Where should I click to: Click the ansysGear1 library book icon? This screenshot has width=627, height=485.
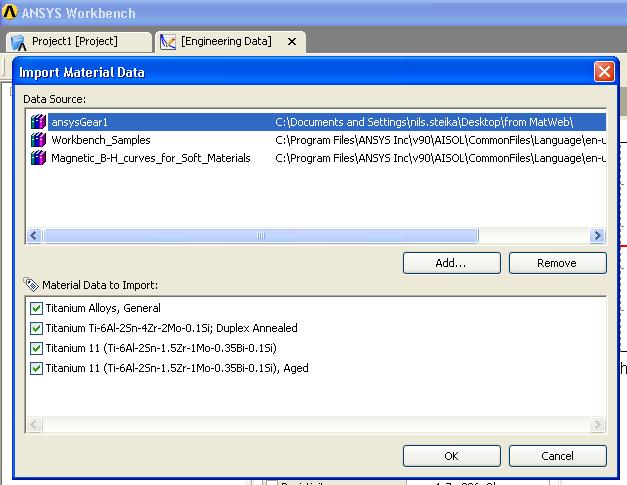[38, 122]
